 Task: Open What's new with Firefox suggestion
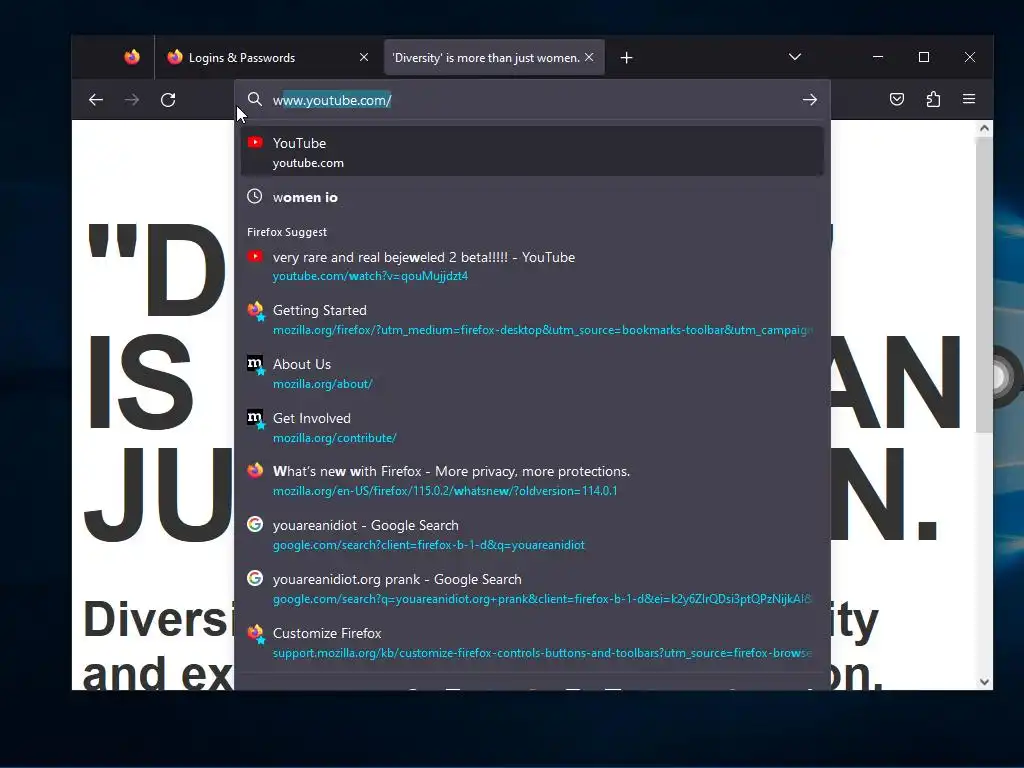click(532, 481)
